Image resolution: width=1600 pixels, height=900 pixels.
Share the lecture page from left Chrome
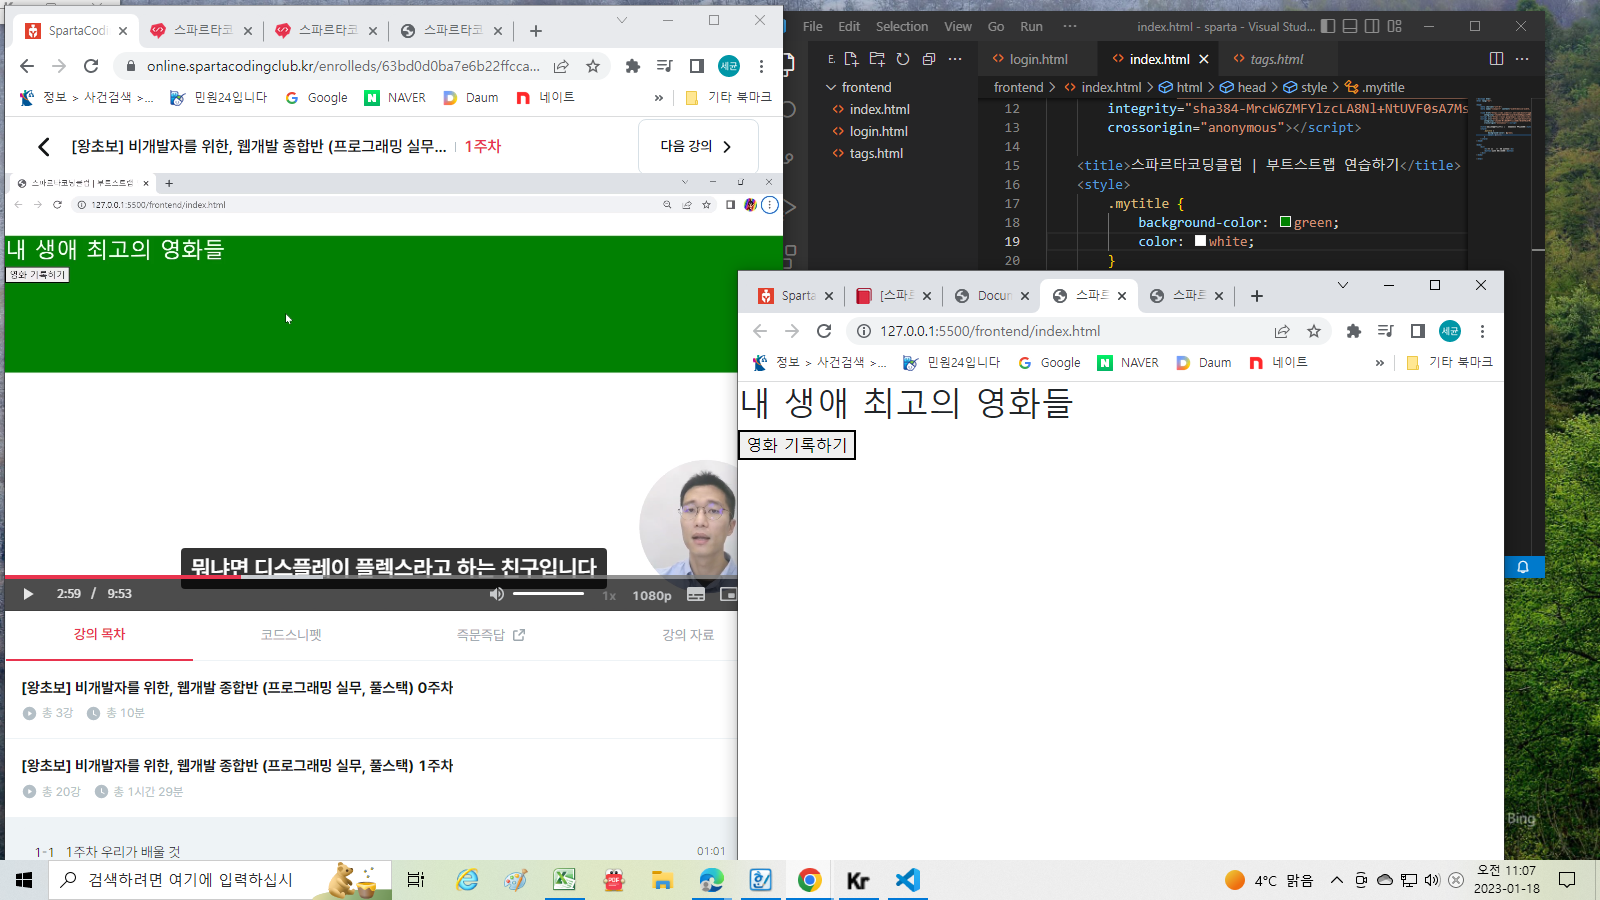[561, 66]
